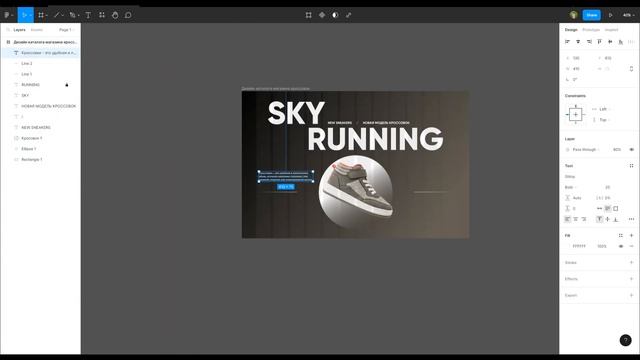Open the Pass through blend mode dropdown

click(x=586, y=149)
